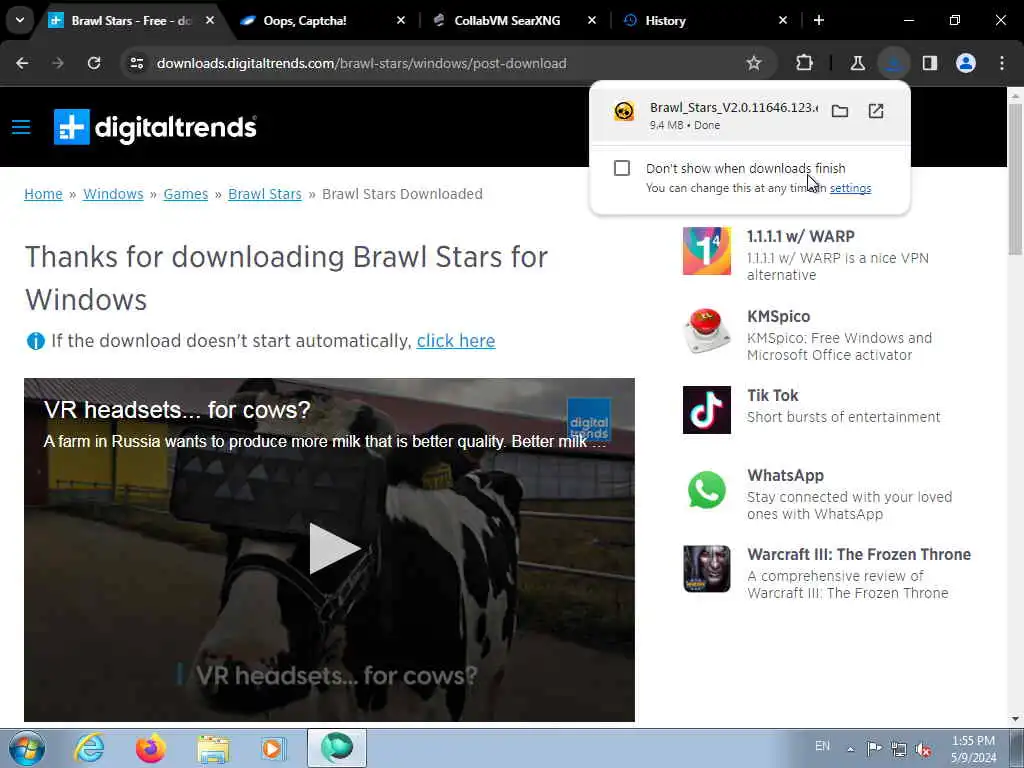Click the digitaltrends logo
1024x768 pixels.
(x=155, y=127)
